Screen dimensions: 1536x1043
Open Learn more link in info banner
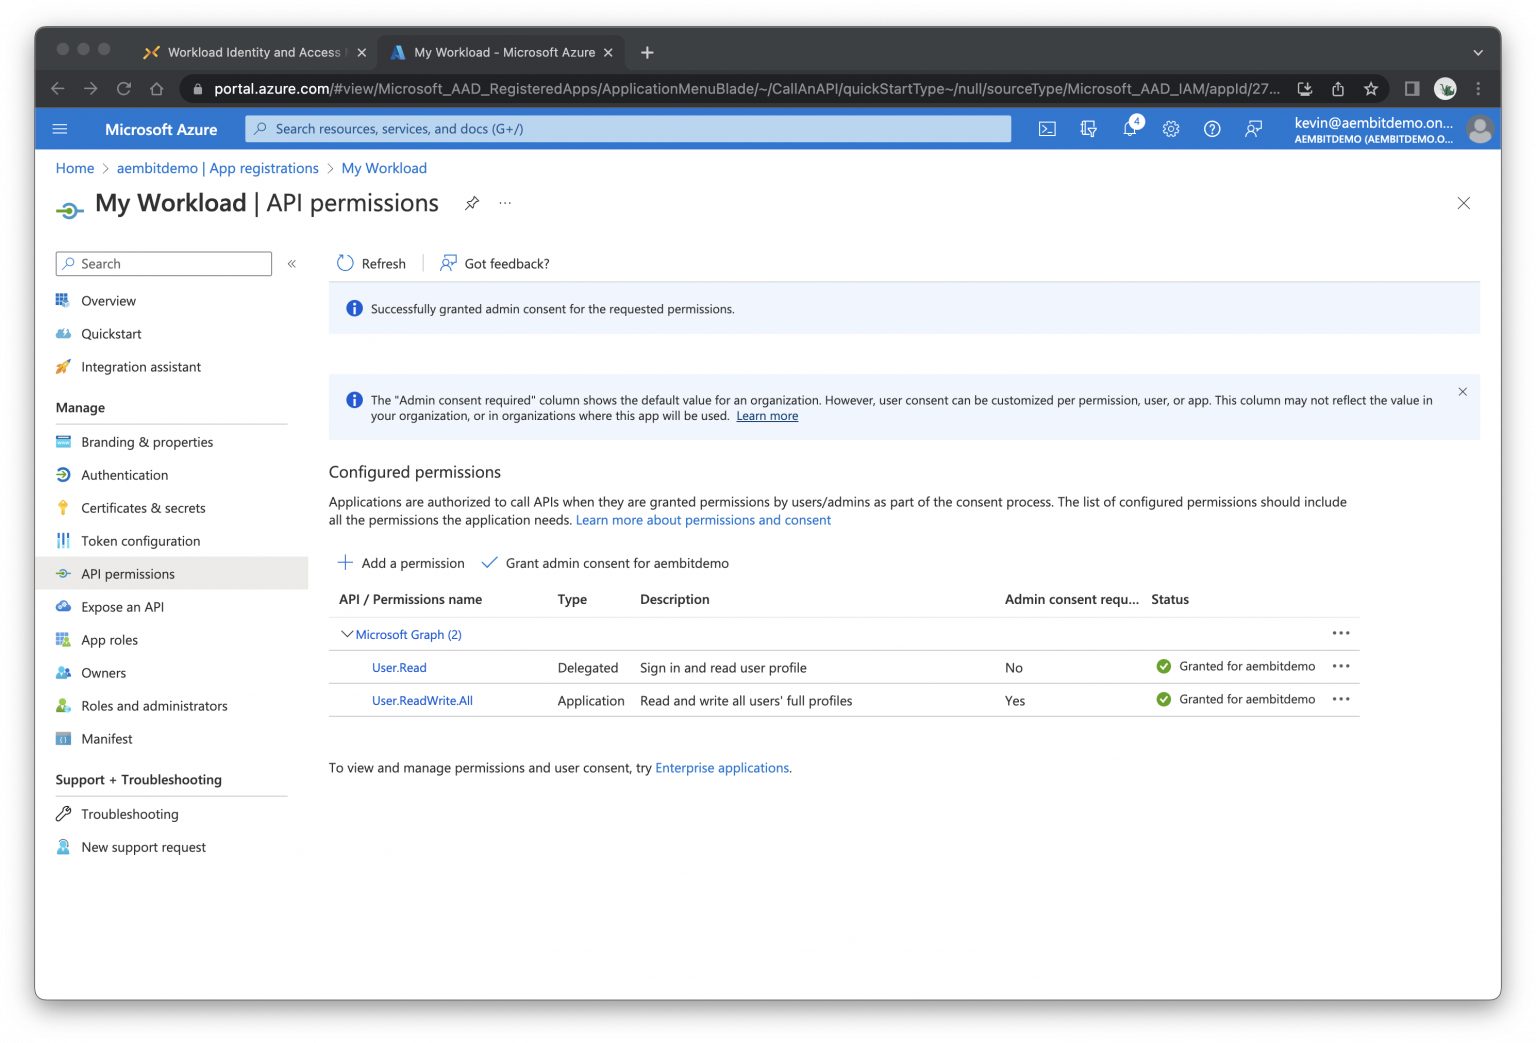[767, 416]
